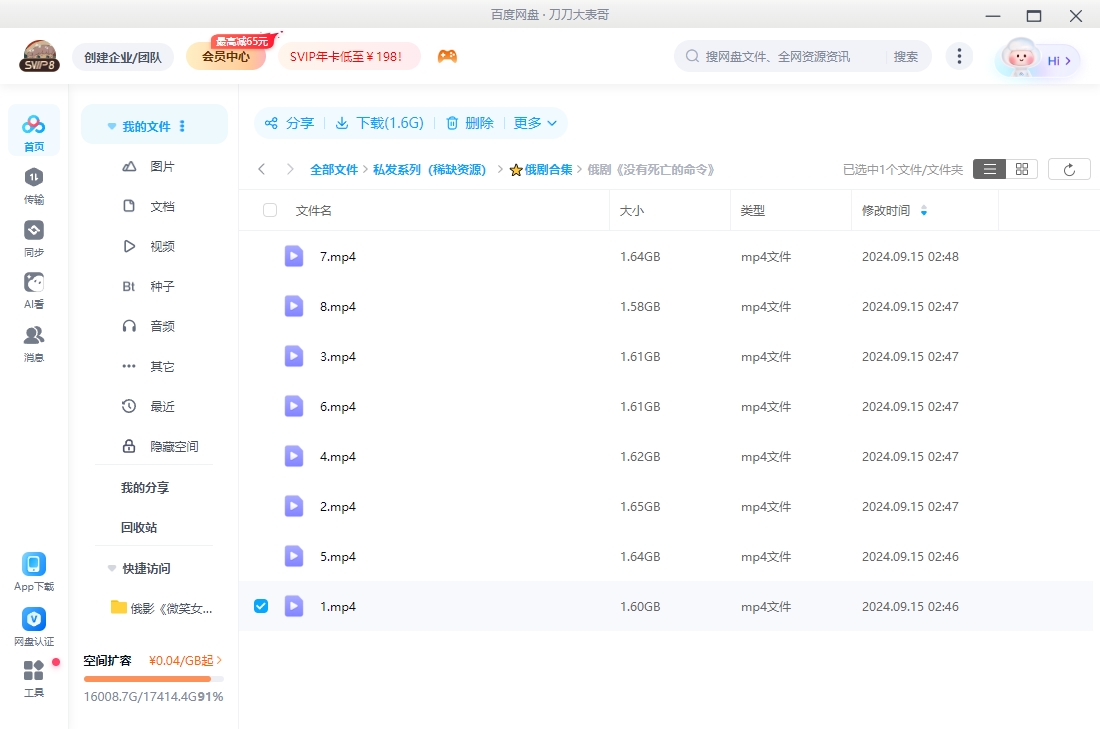
Task: Click the game controller icon in header
Action: tap(447, 57)
